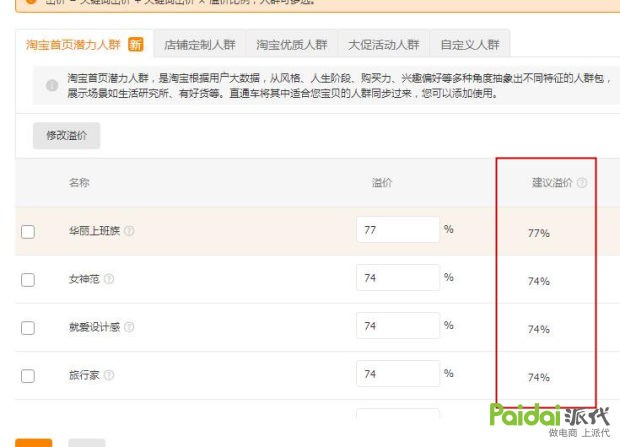Open help icon next to 建议溢价 header
620x447 pixels.
coord(582,183)
